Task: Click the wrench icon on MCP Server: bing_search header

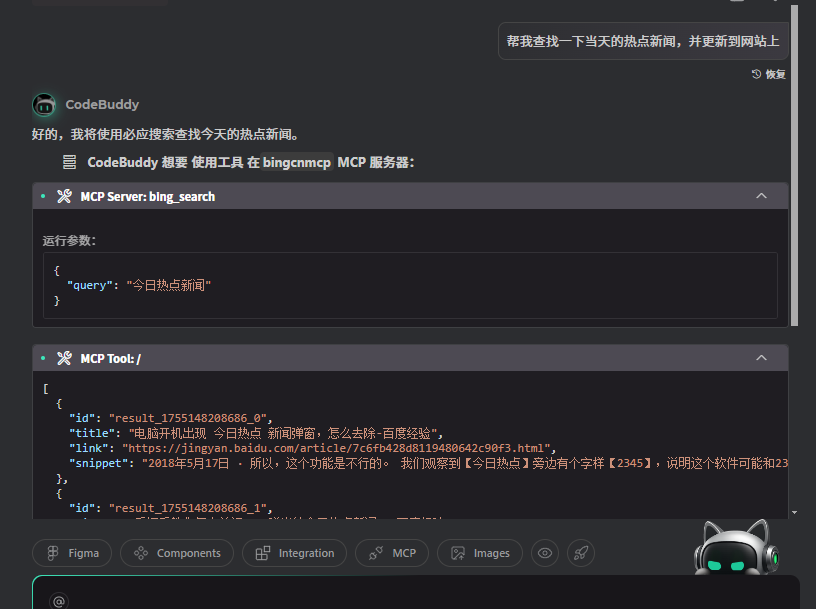Action: tap(65, 196)
